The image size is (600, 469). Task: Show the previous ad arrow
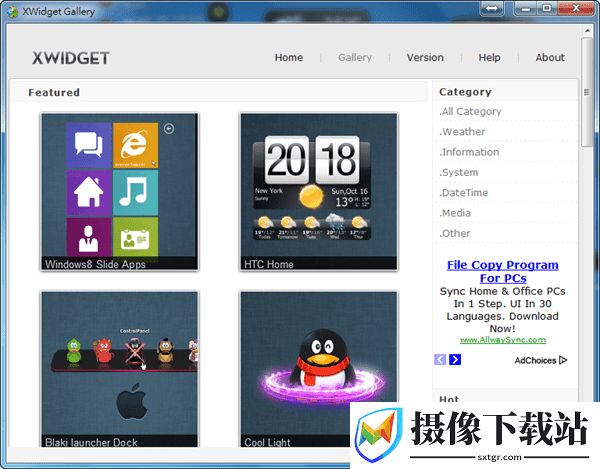click(440, 360)
